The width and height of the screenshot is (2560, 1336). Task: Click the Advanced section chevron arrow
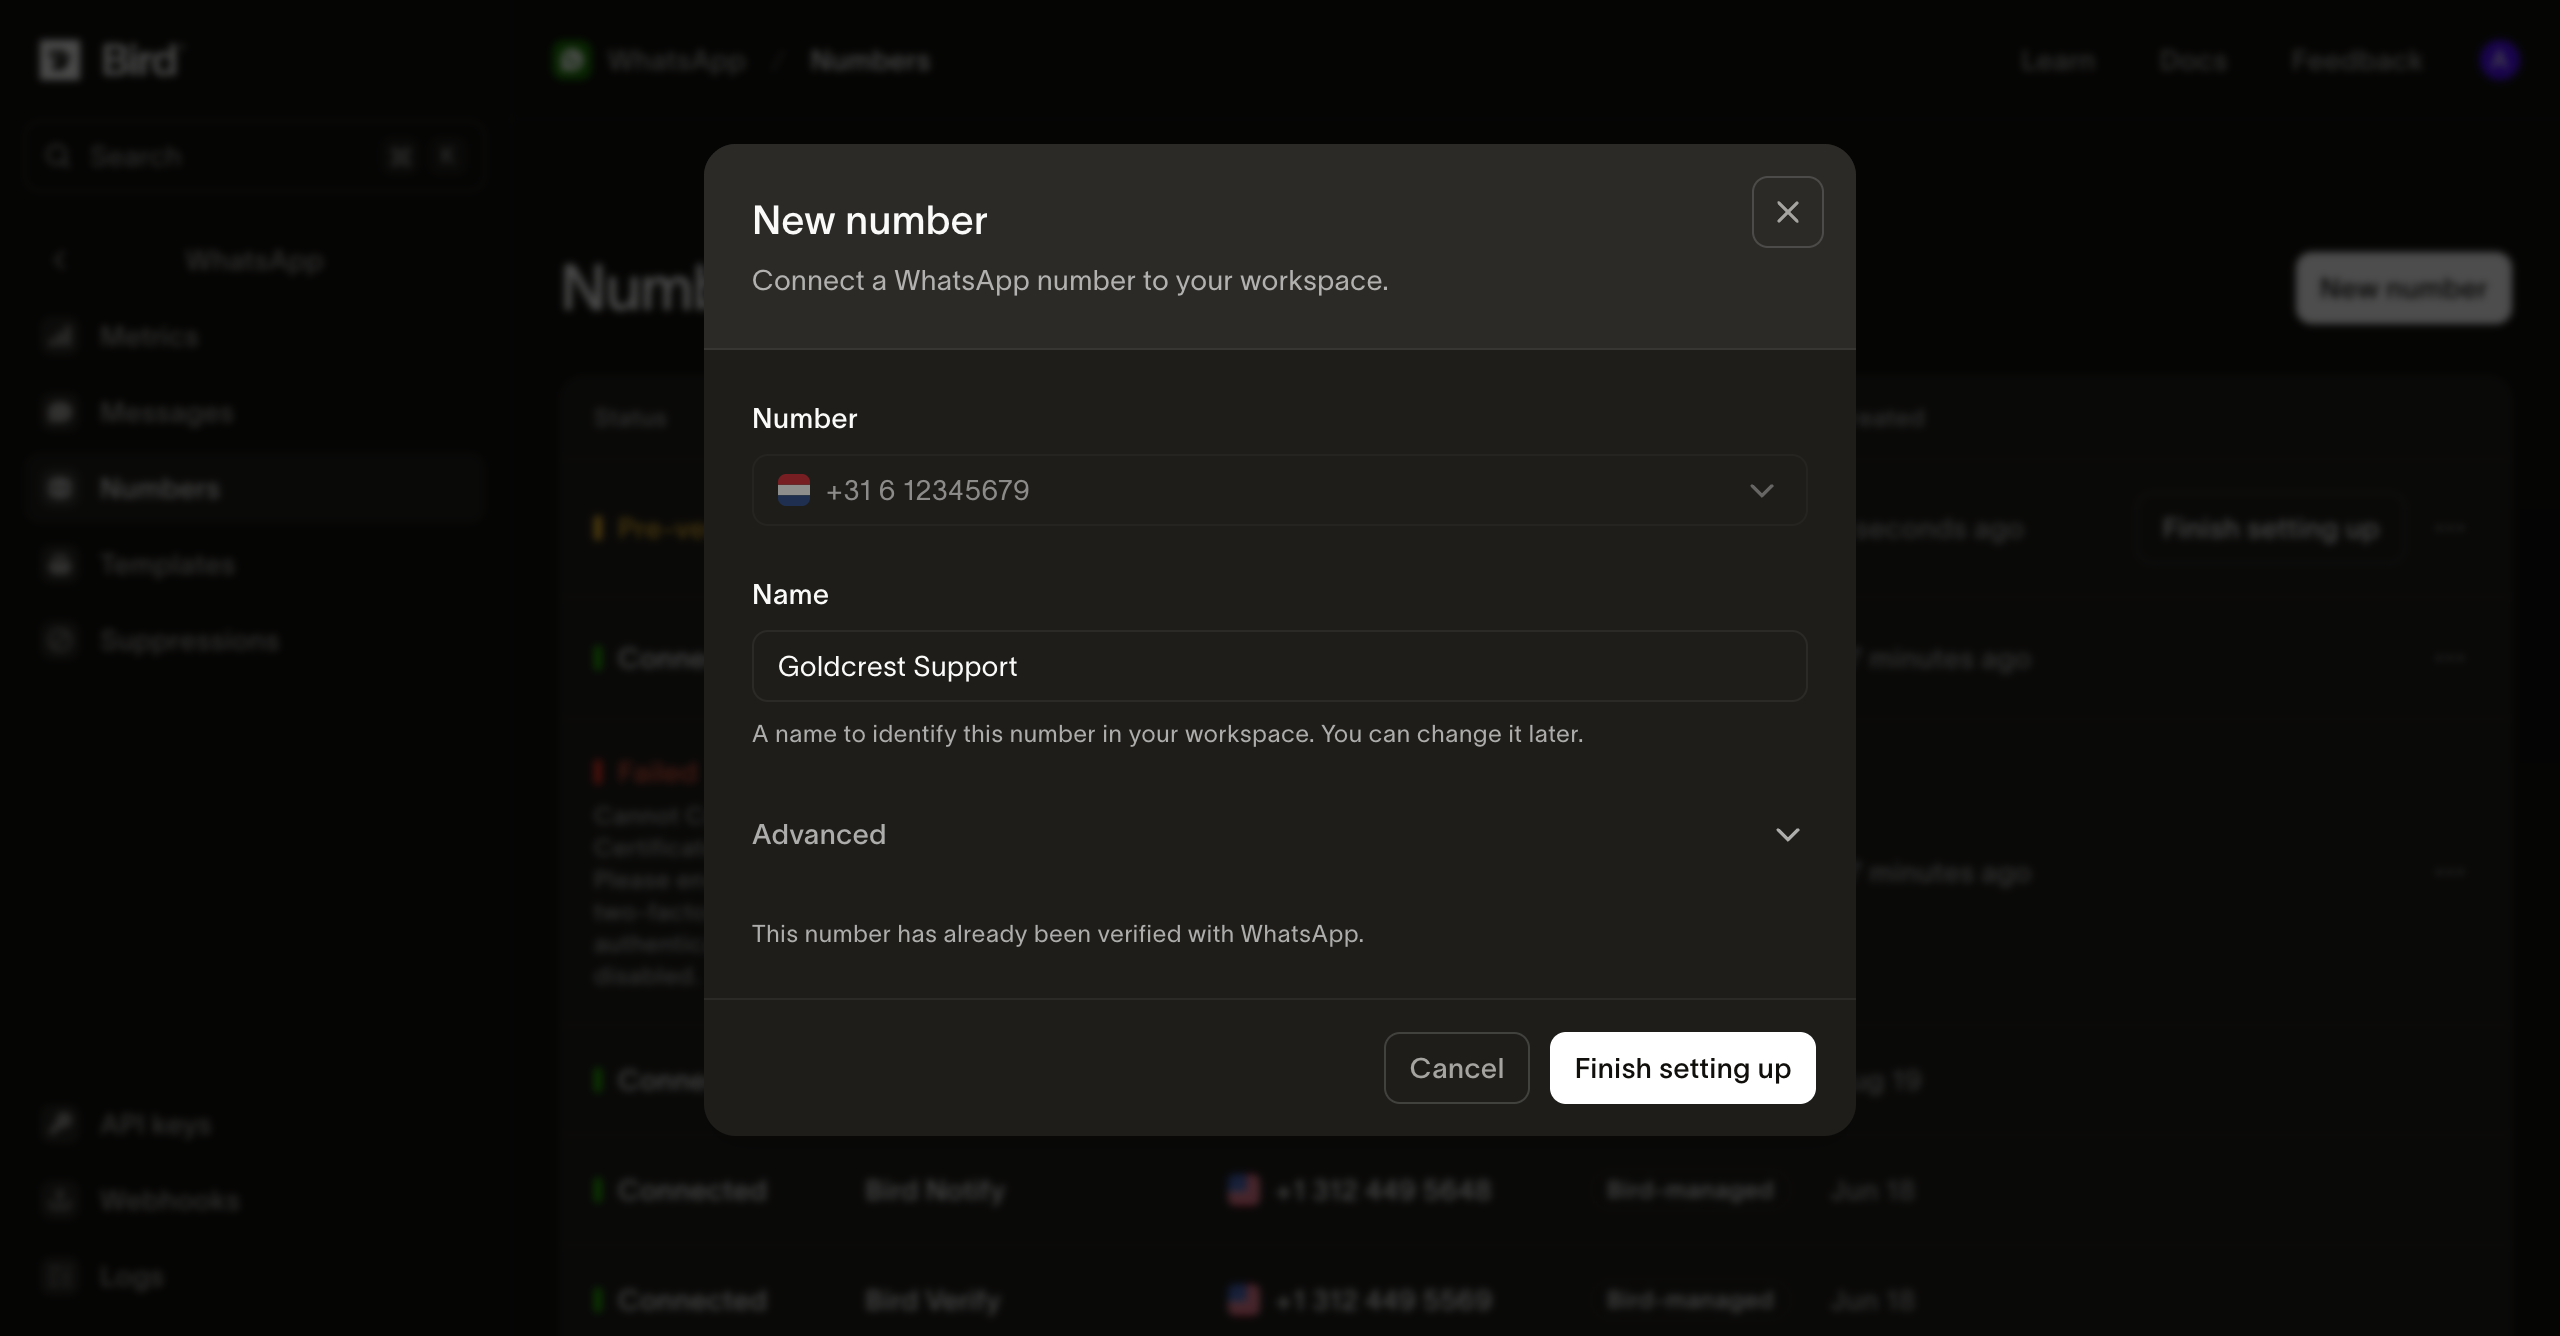(x=1787, y=834)
